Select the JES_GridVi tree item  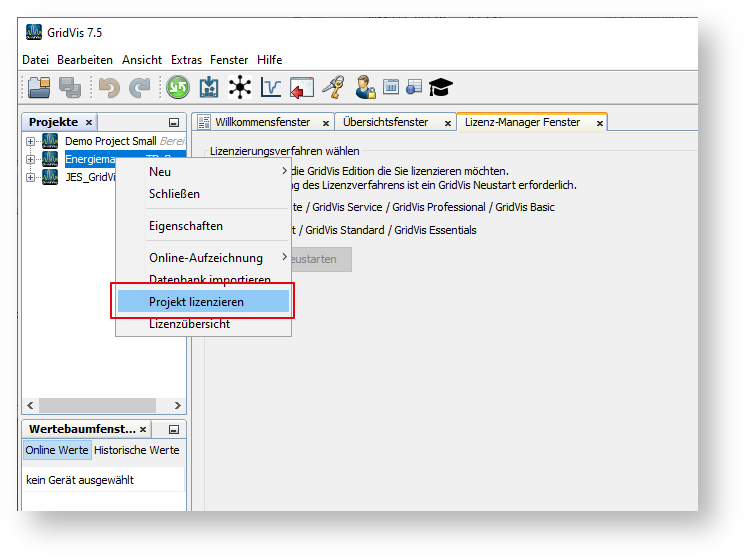click(90, 177)
